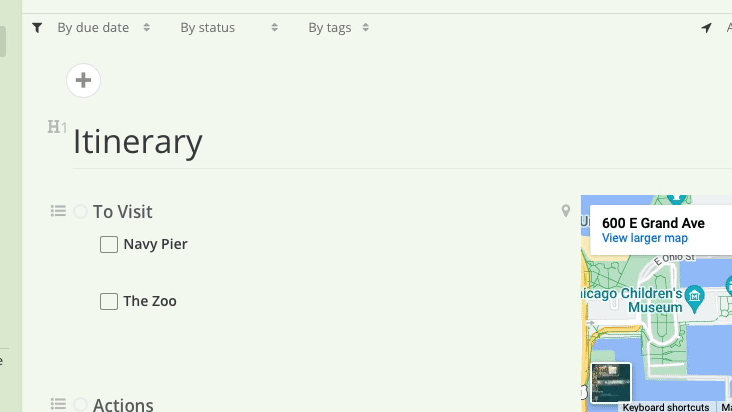Open the View larger map link

click(645, 238)
